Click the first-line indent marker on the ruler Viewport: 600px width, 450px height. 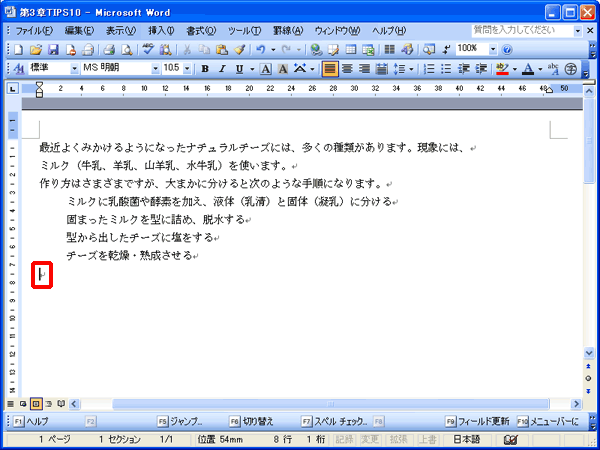[x=39, y=85]
